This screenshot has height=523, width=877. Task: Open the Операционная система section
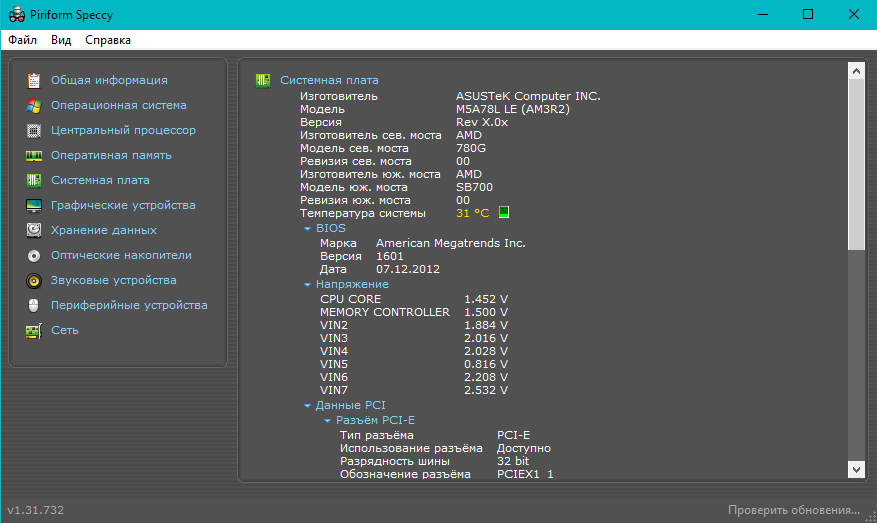pos(119,105)
